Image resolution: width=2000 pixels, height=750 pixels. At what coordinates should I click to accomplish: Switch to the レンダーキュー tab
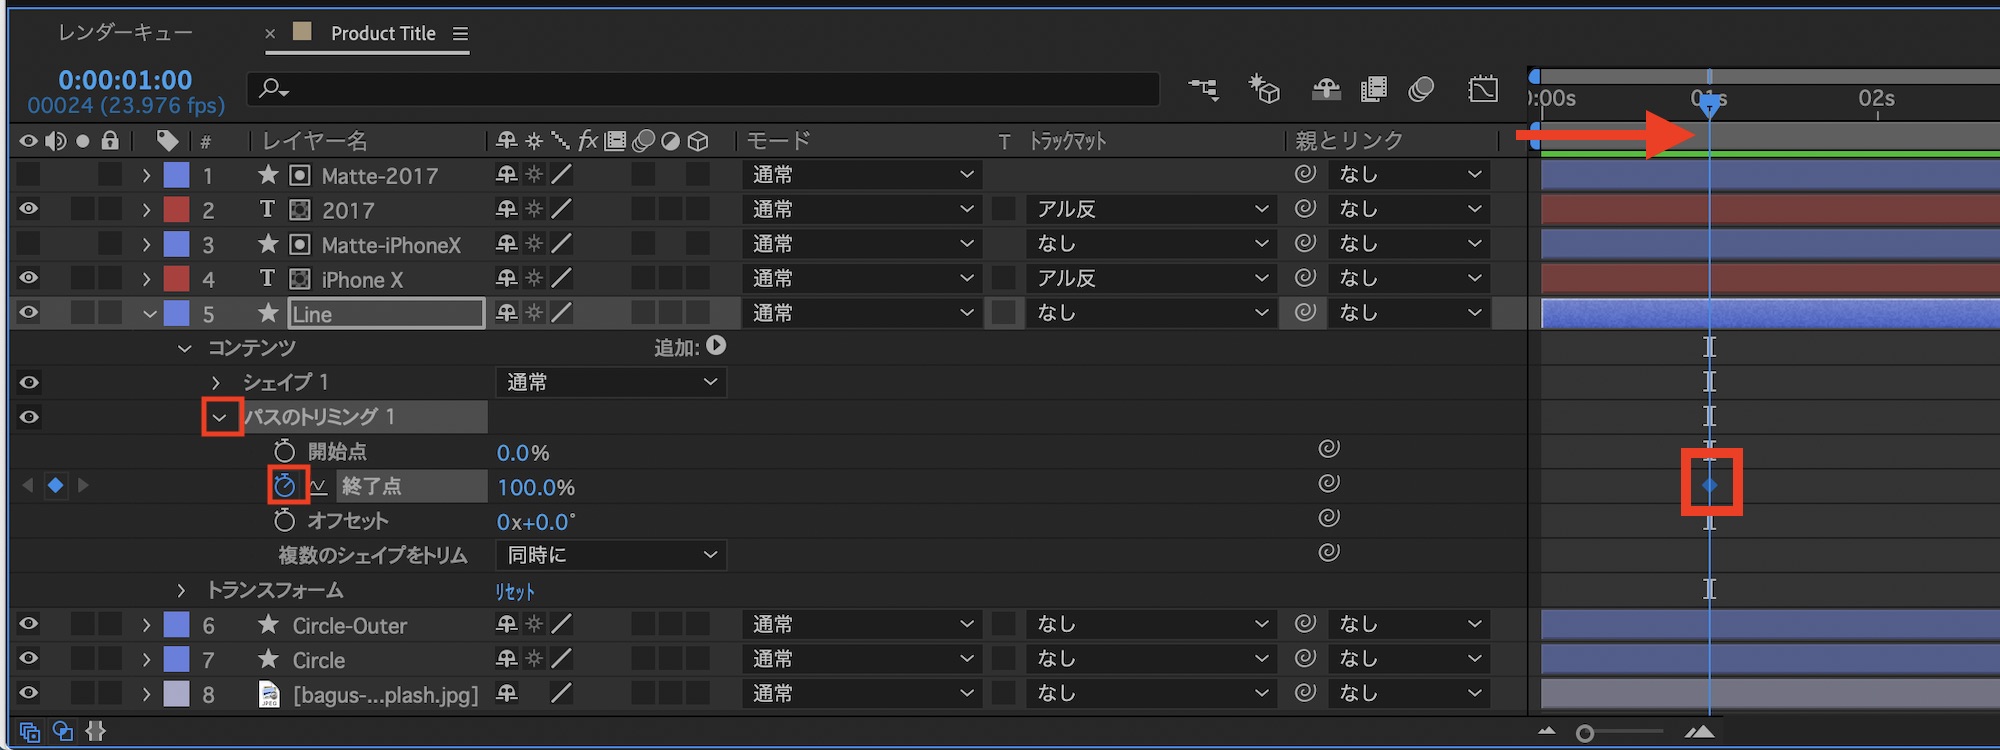coord(125,33)
